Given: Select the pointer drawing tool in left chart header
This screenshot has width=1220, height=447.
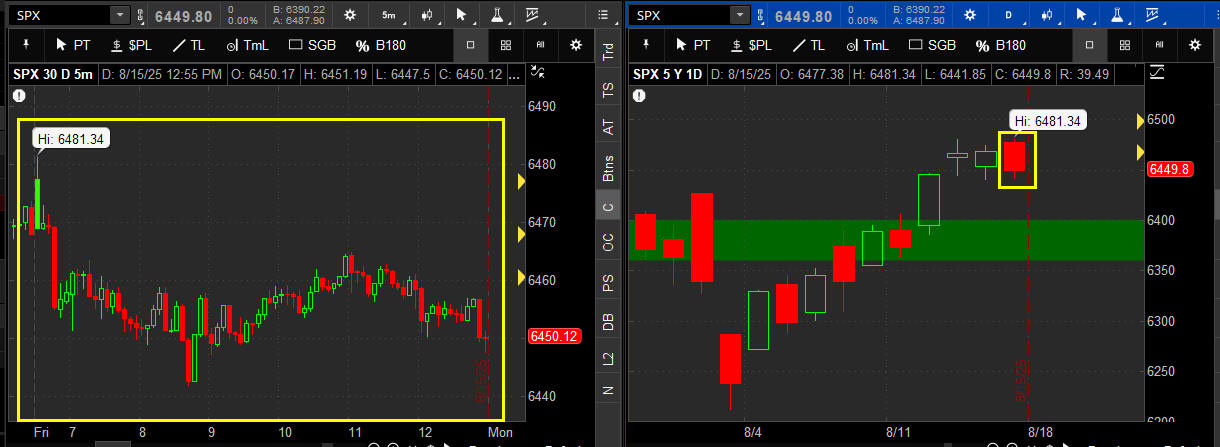Looking at the screenshot, I should click(463, 15).
